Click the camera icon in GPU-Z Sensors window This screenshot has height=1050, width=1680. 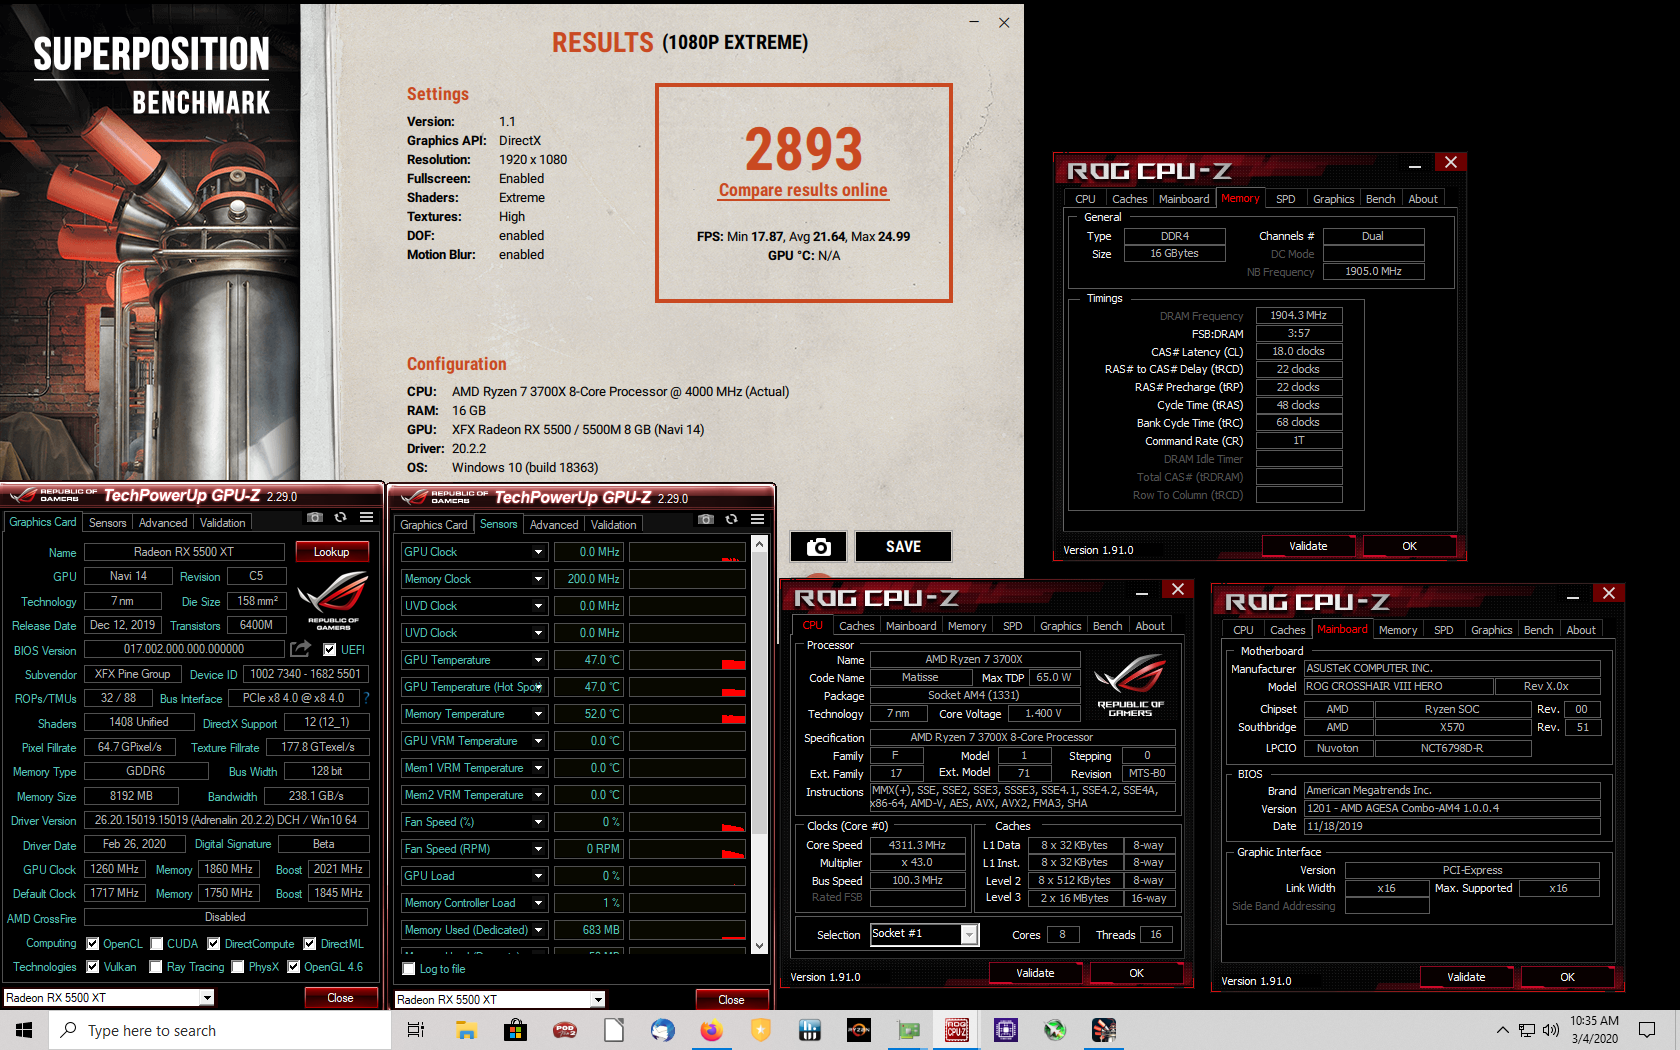point(706,519)
